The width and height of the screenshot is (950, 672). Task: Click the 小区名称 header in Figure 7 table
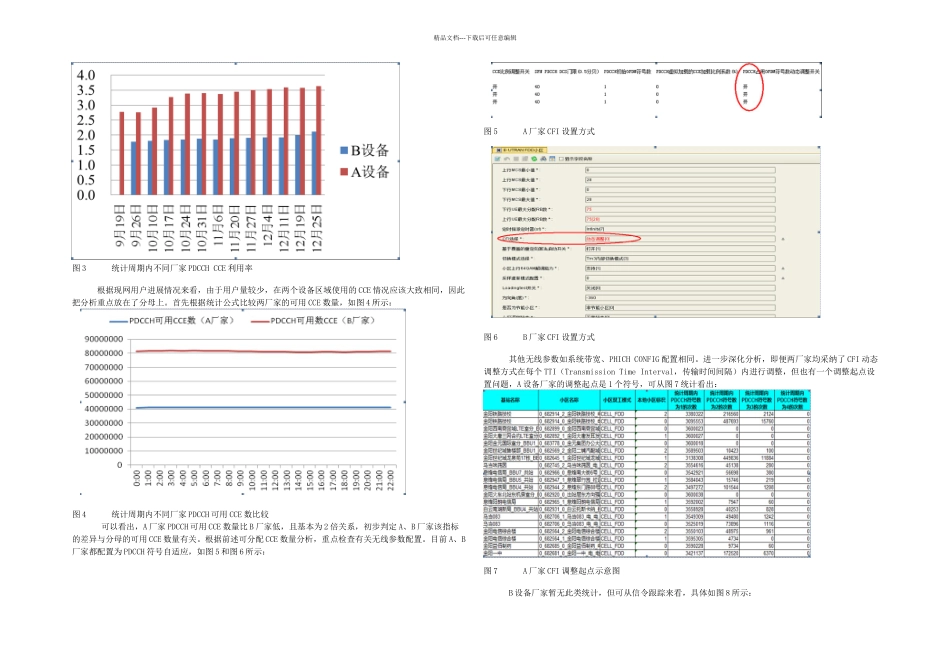[x=569, y=400]
